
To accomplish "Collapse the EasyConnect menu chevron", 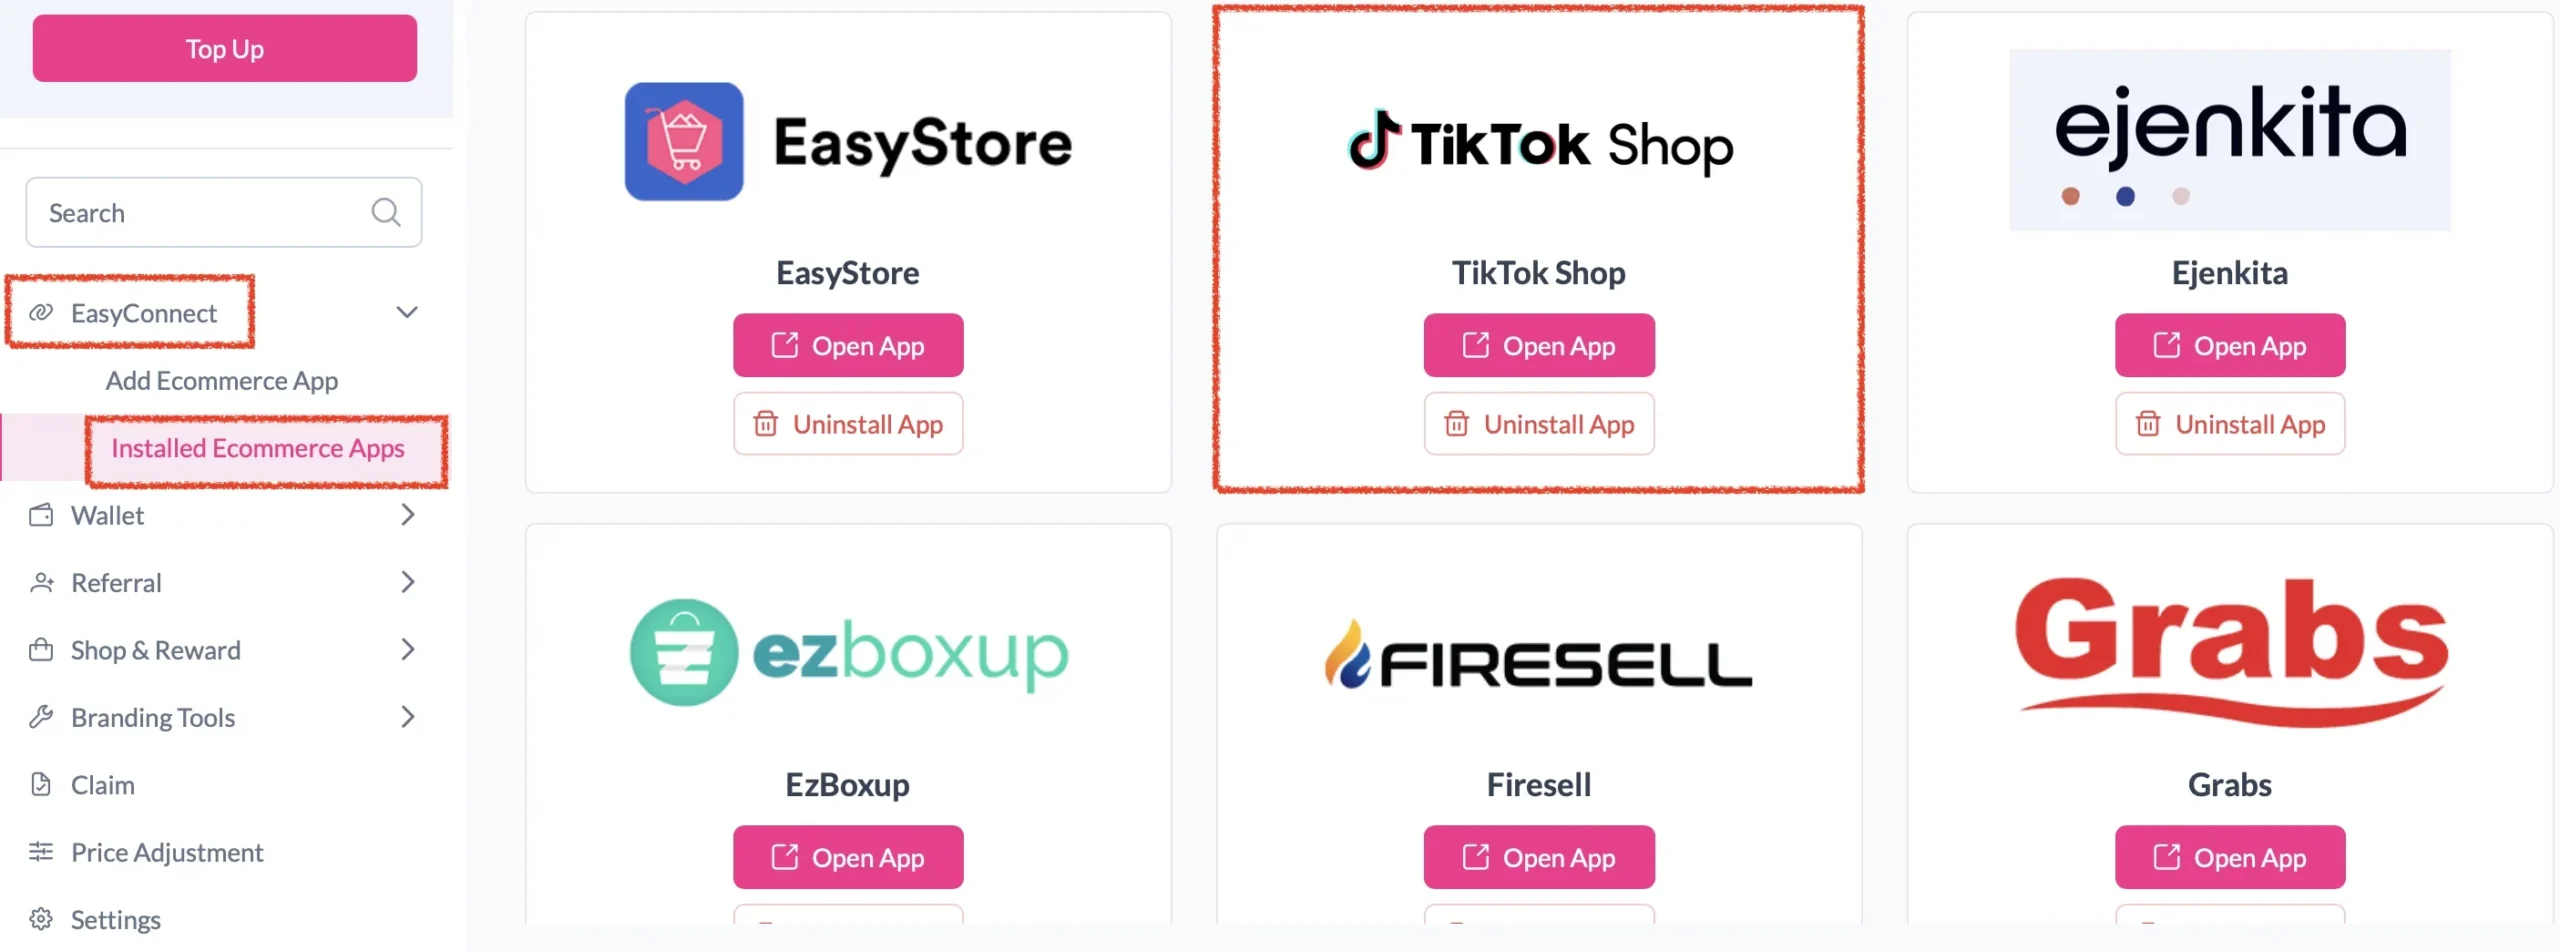I will point(407,312).
